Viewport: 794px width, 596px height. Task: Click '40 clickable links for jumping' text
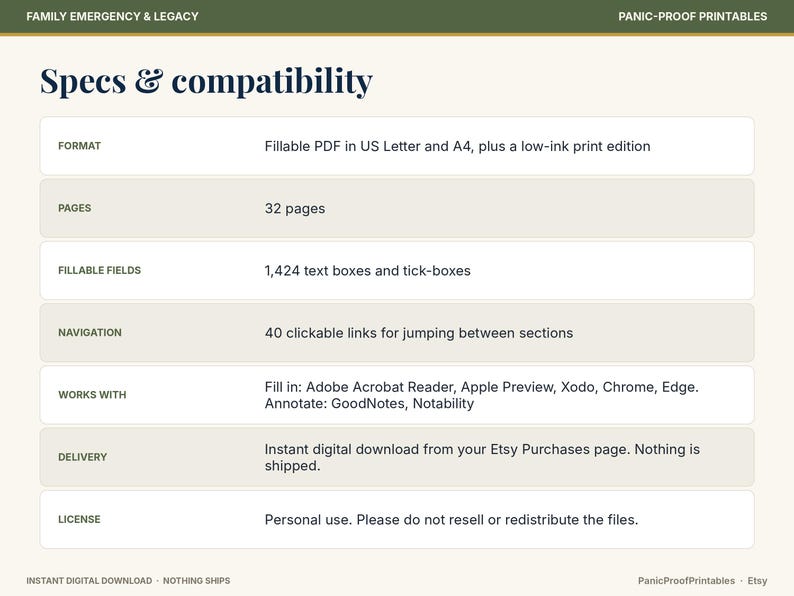[x=360, y=333]
